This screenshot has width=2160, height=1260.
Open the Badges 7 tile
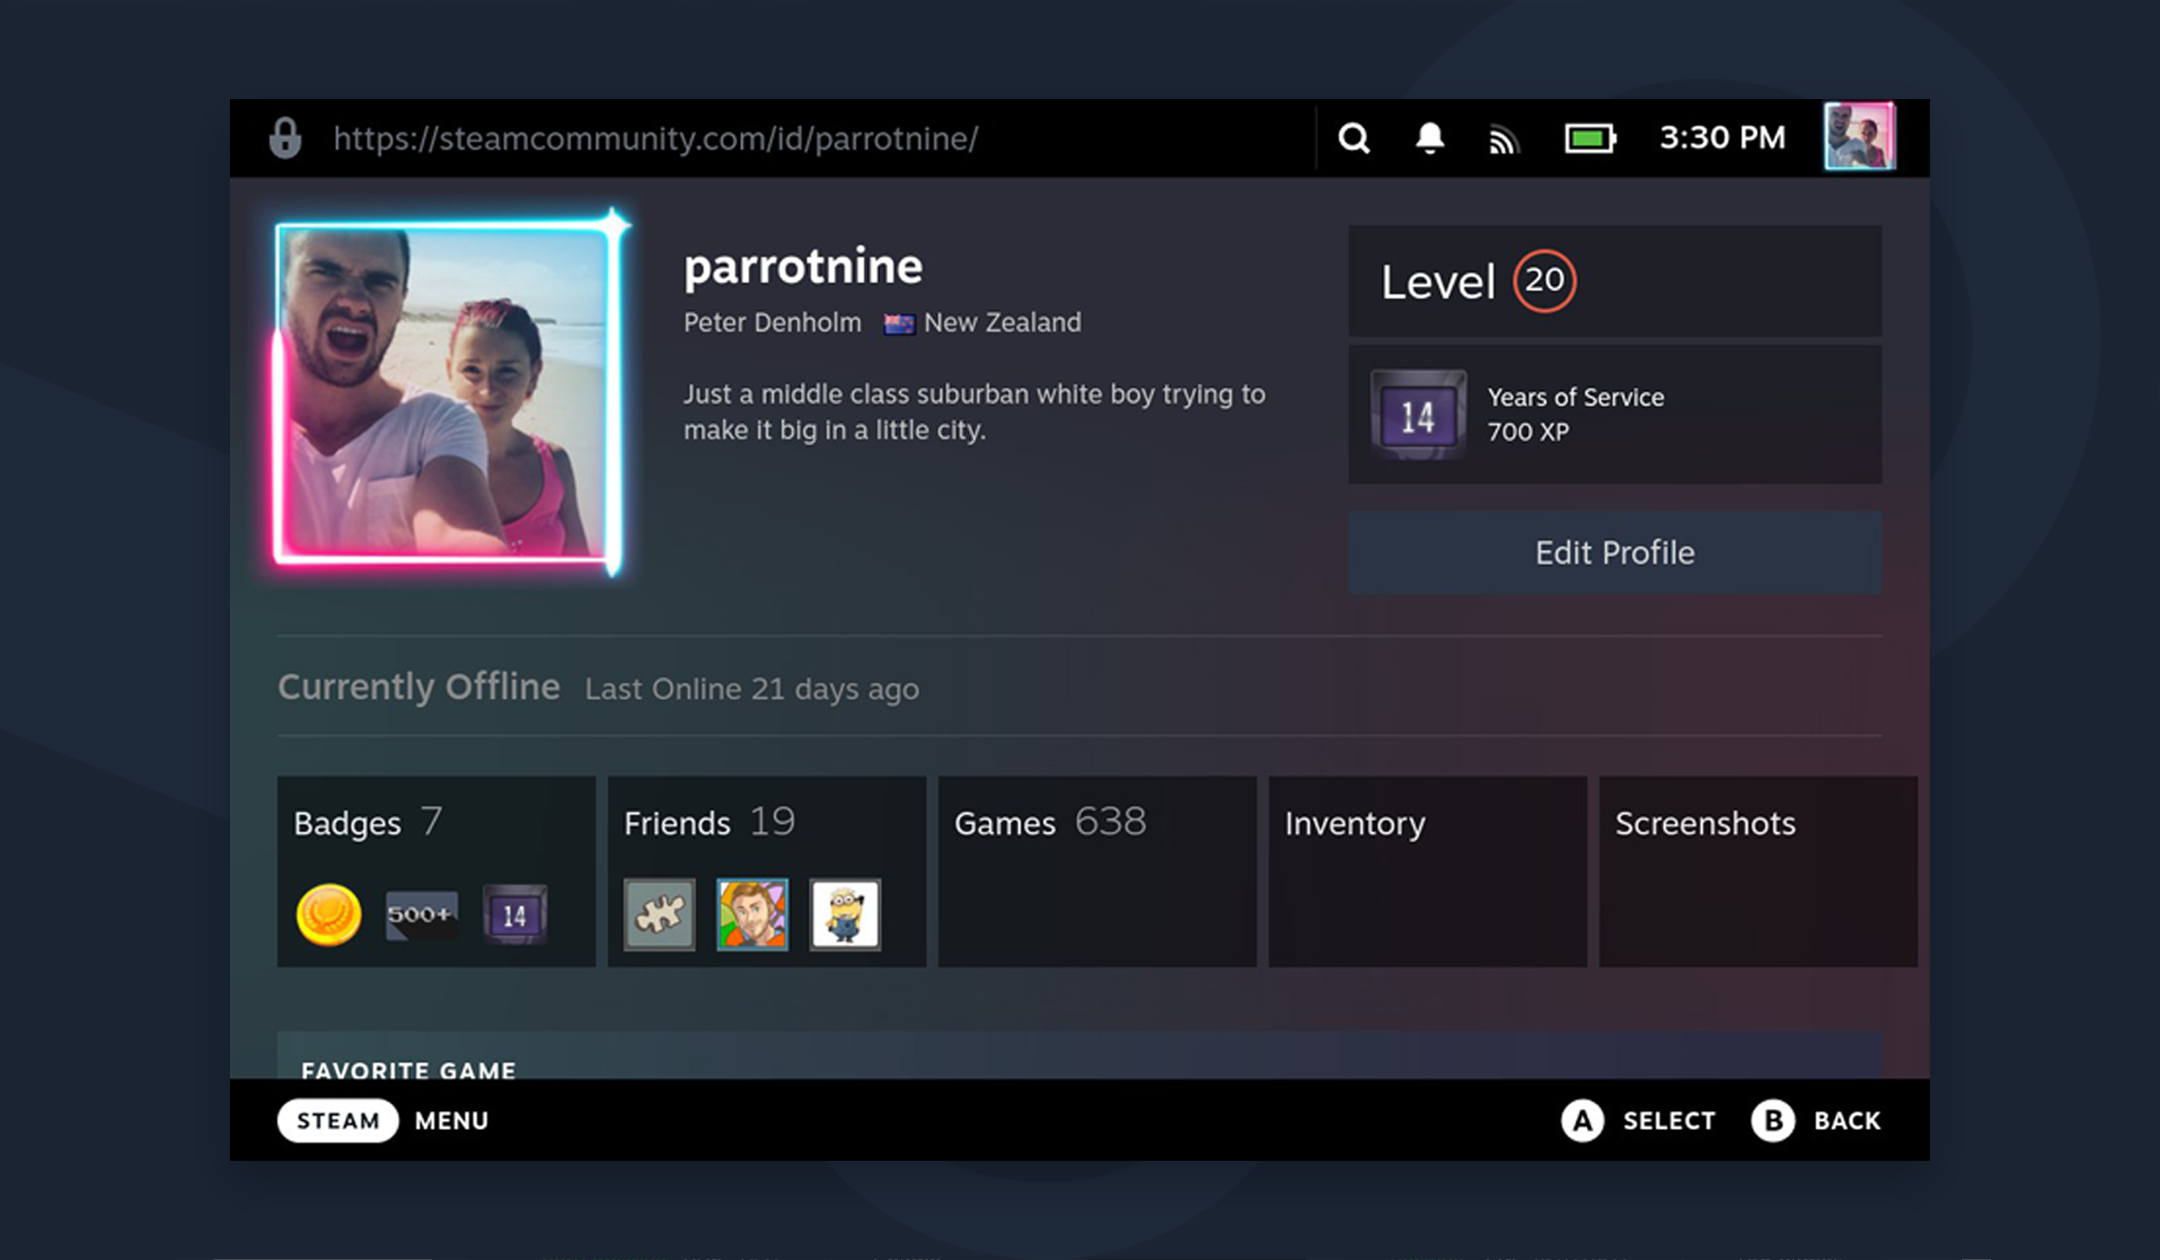[x=436, y=871]
